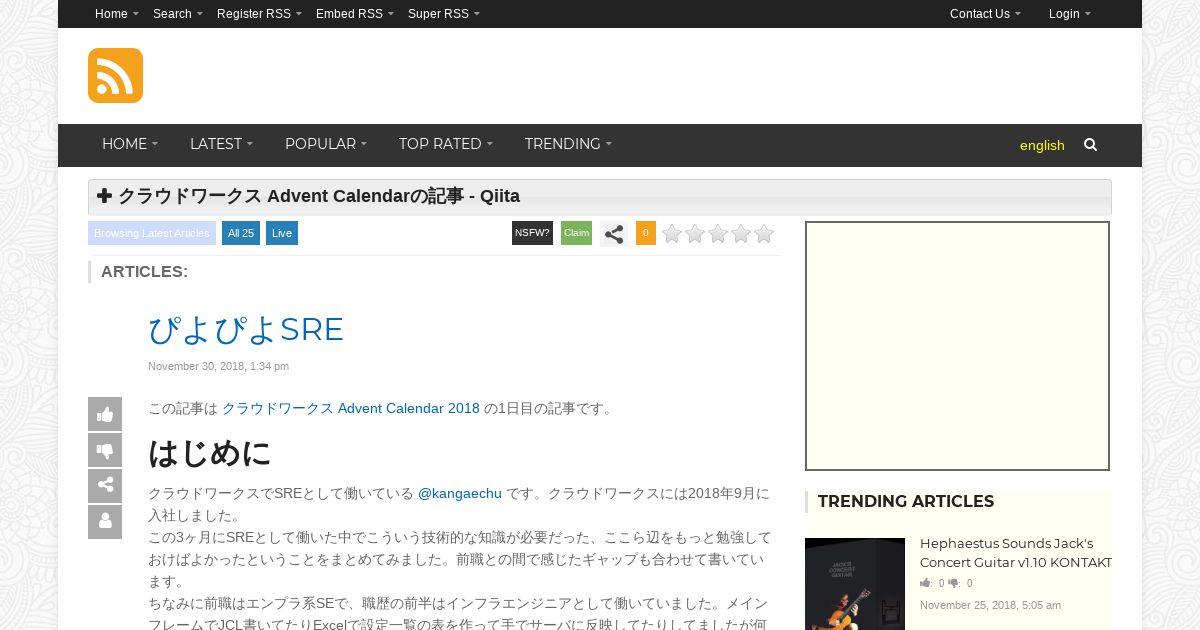Viewport: 1200px width, 630px height.
Task: Expand the Embed RSS menu
Action: 354,14
